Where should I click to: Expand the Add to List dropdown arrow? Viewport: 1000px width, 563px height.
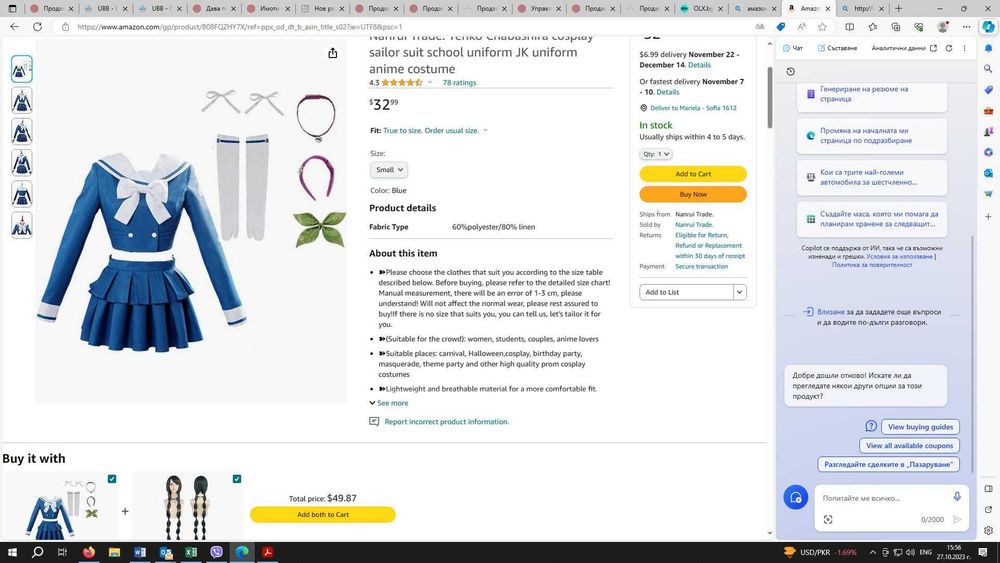point(739,292)
